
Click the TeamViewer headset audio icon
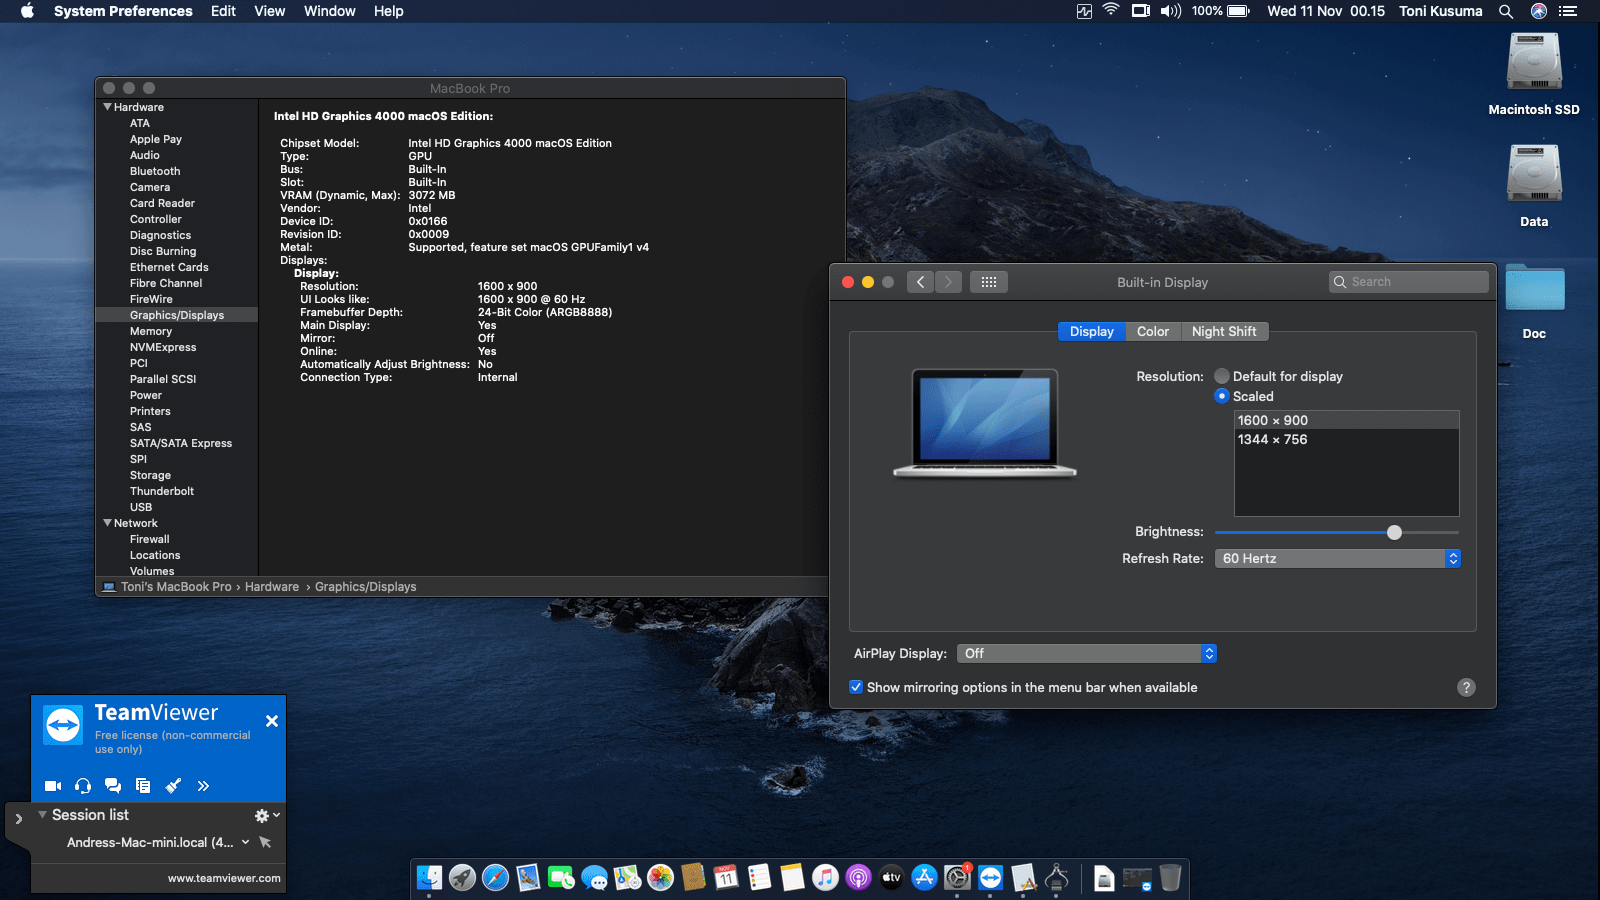pyautogui.click(x=83, y=786)
